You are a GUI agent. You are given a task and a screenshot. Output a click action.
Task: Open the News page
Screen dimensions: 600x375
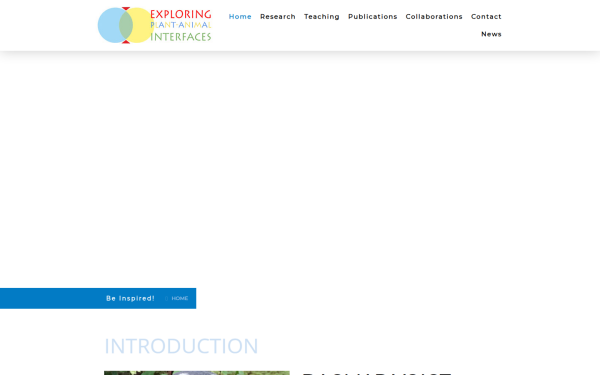[x=491, y=34]
